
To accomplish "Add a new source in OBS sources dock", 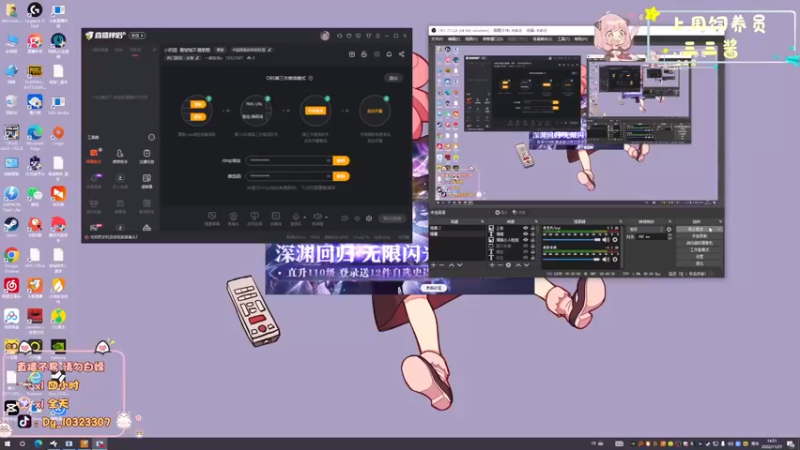I will click(x=492, y=265).
